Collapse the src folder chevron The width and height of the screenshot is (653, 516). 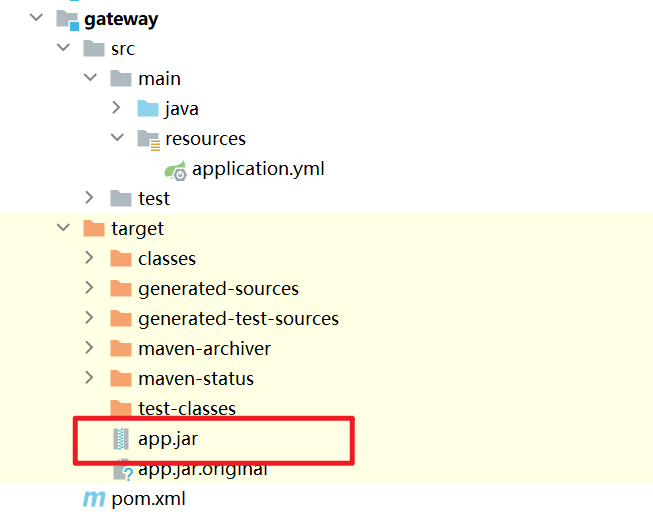(64, 49)
